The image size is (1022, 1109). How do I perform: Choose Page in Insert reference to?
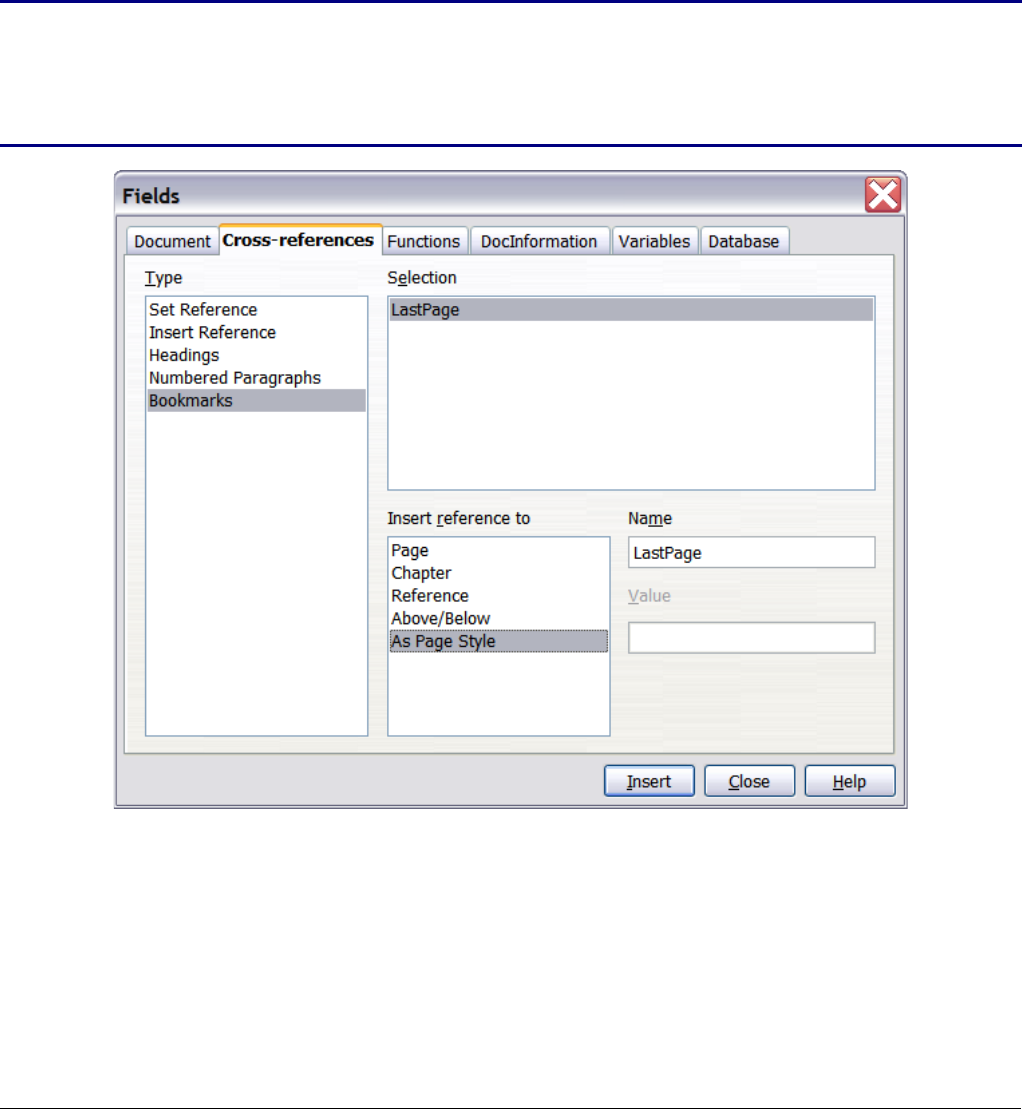click(499, 550)
